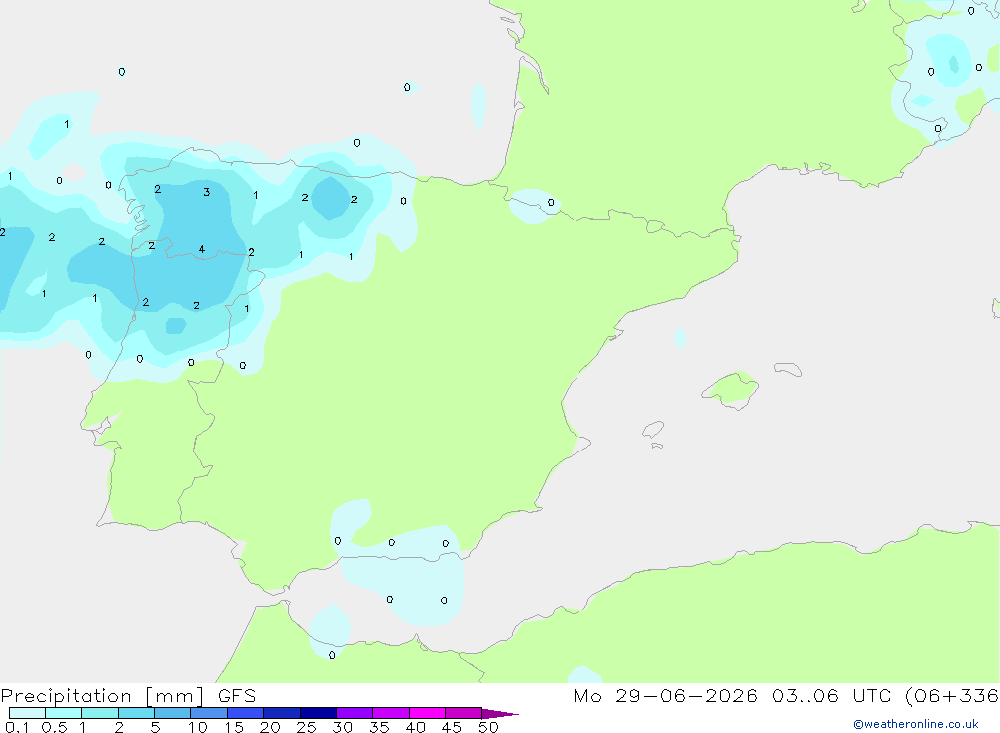Pick the 20–25 mm dark blue legend swatch
The image size is (1000, 733).
(x=282, y=713)
